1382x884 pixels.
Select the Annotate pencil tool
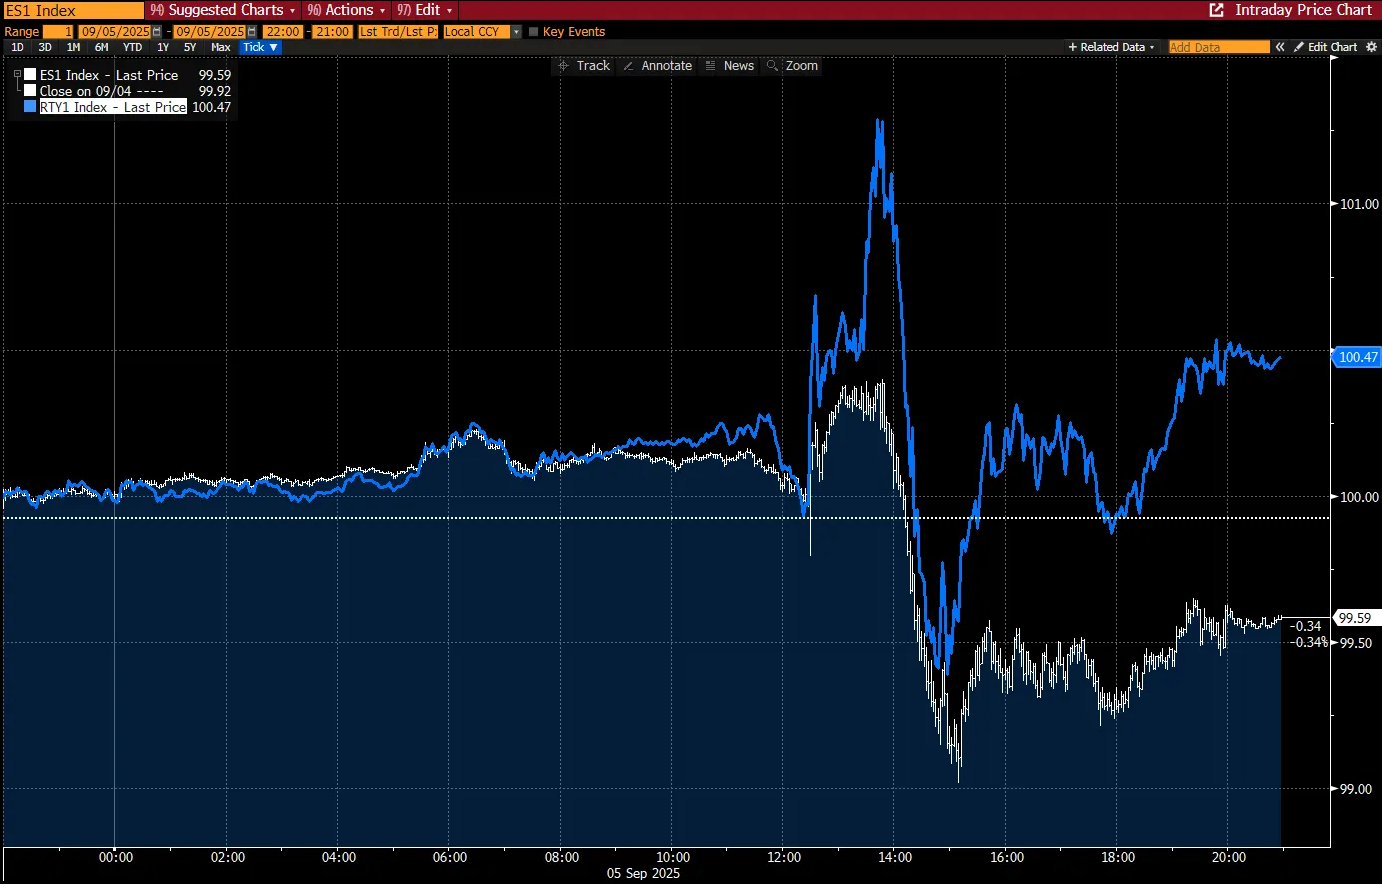[x=657, y=66]
